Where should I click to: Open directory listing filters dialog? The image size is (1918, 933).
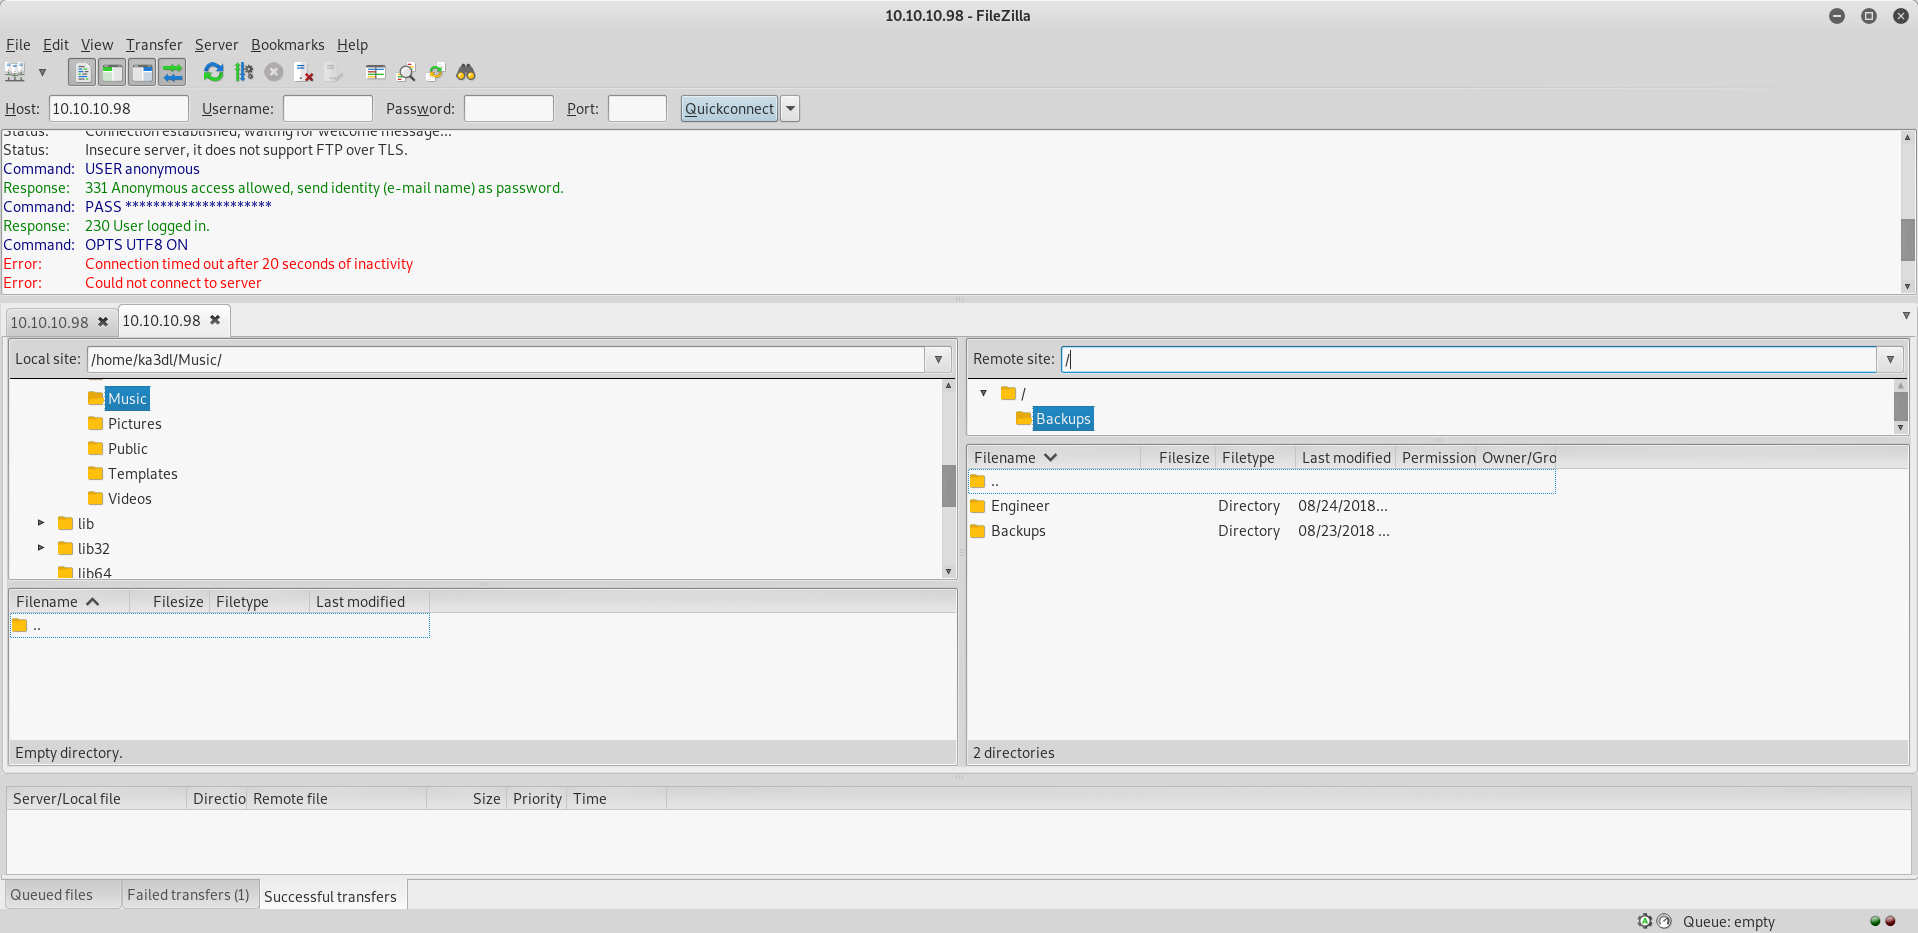375,72
